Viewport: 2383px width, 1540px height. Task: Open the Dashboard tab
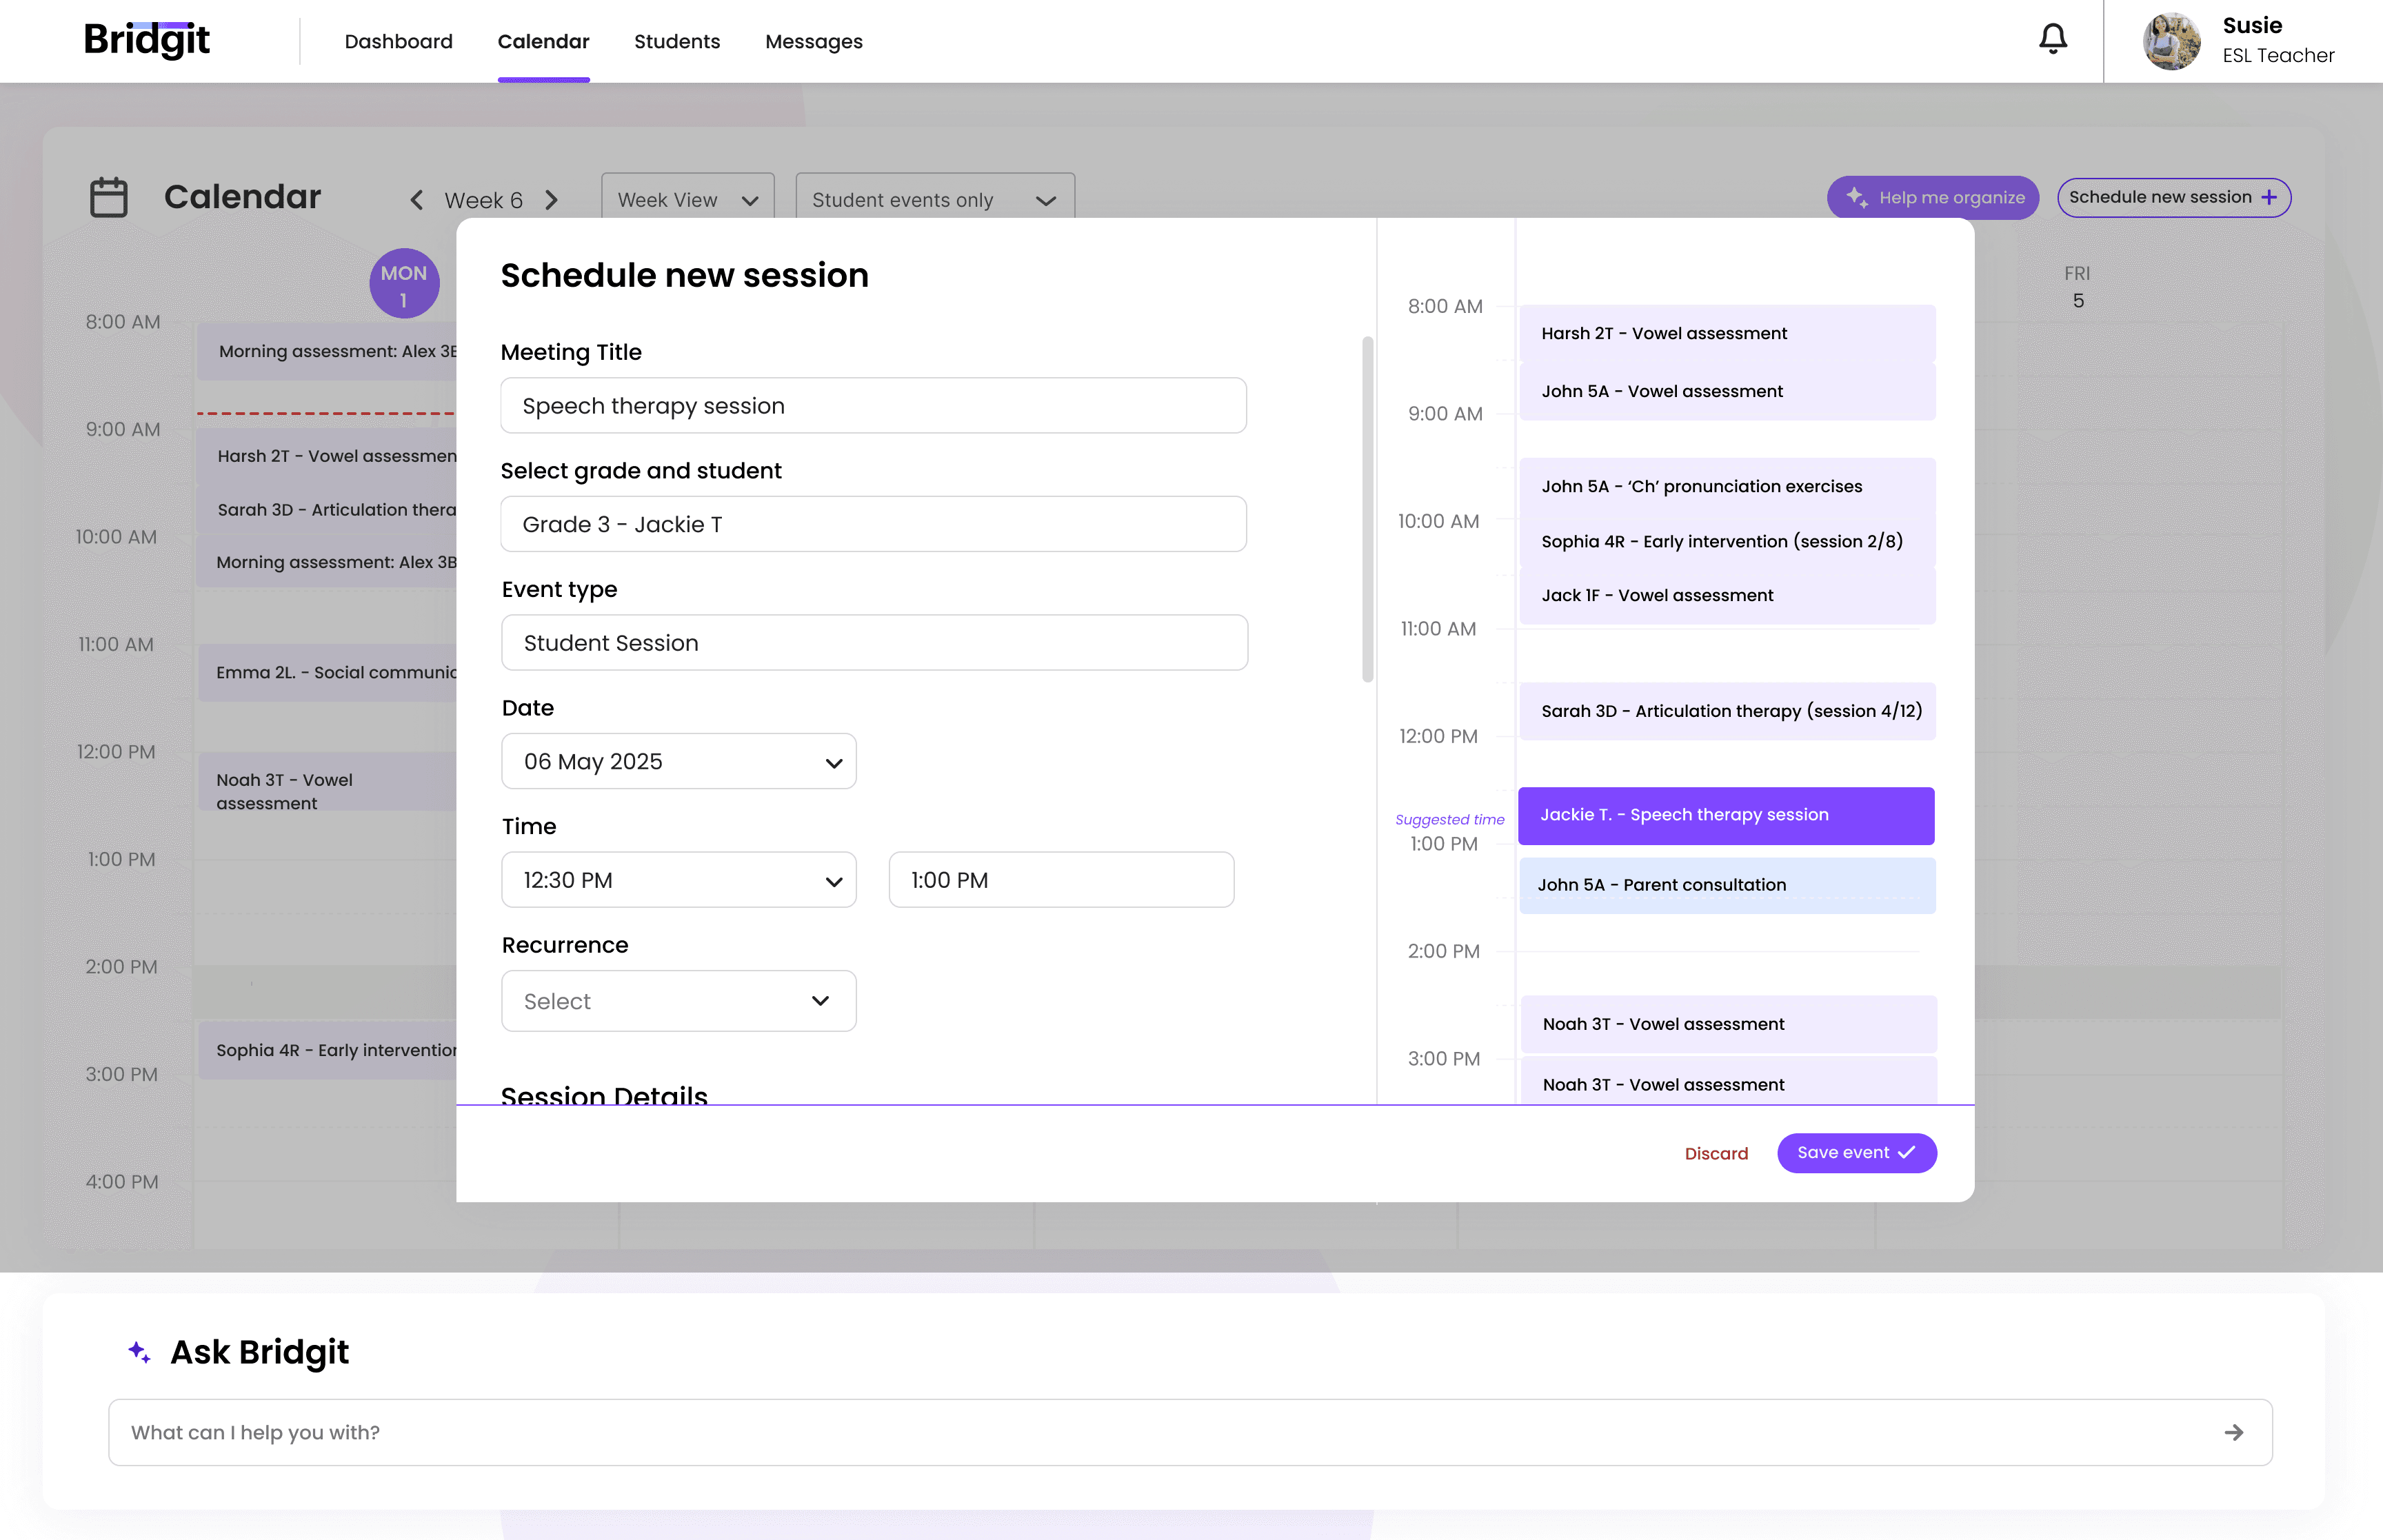click(x=398, y=41)
